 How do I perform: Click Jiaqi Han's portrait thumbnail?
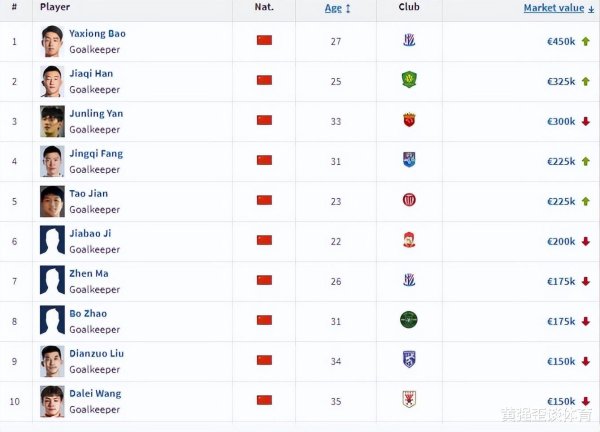click(52, 80)
